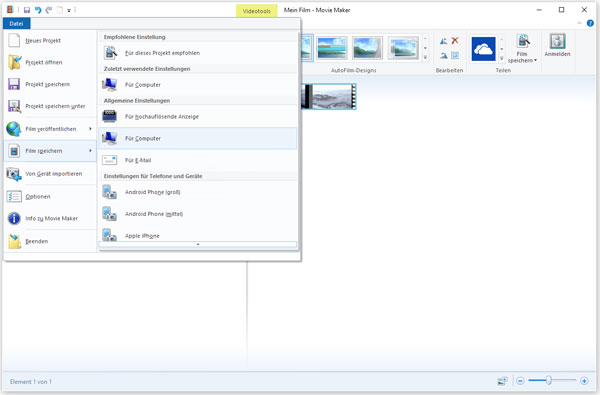Select Für dieses Projekt empfohlen setting
The width and height of the screenshot is (600, 395).
(197, 53)
